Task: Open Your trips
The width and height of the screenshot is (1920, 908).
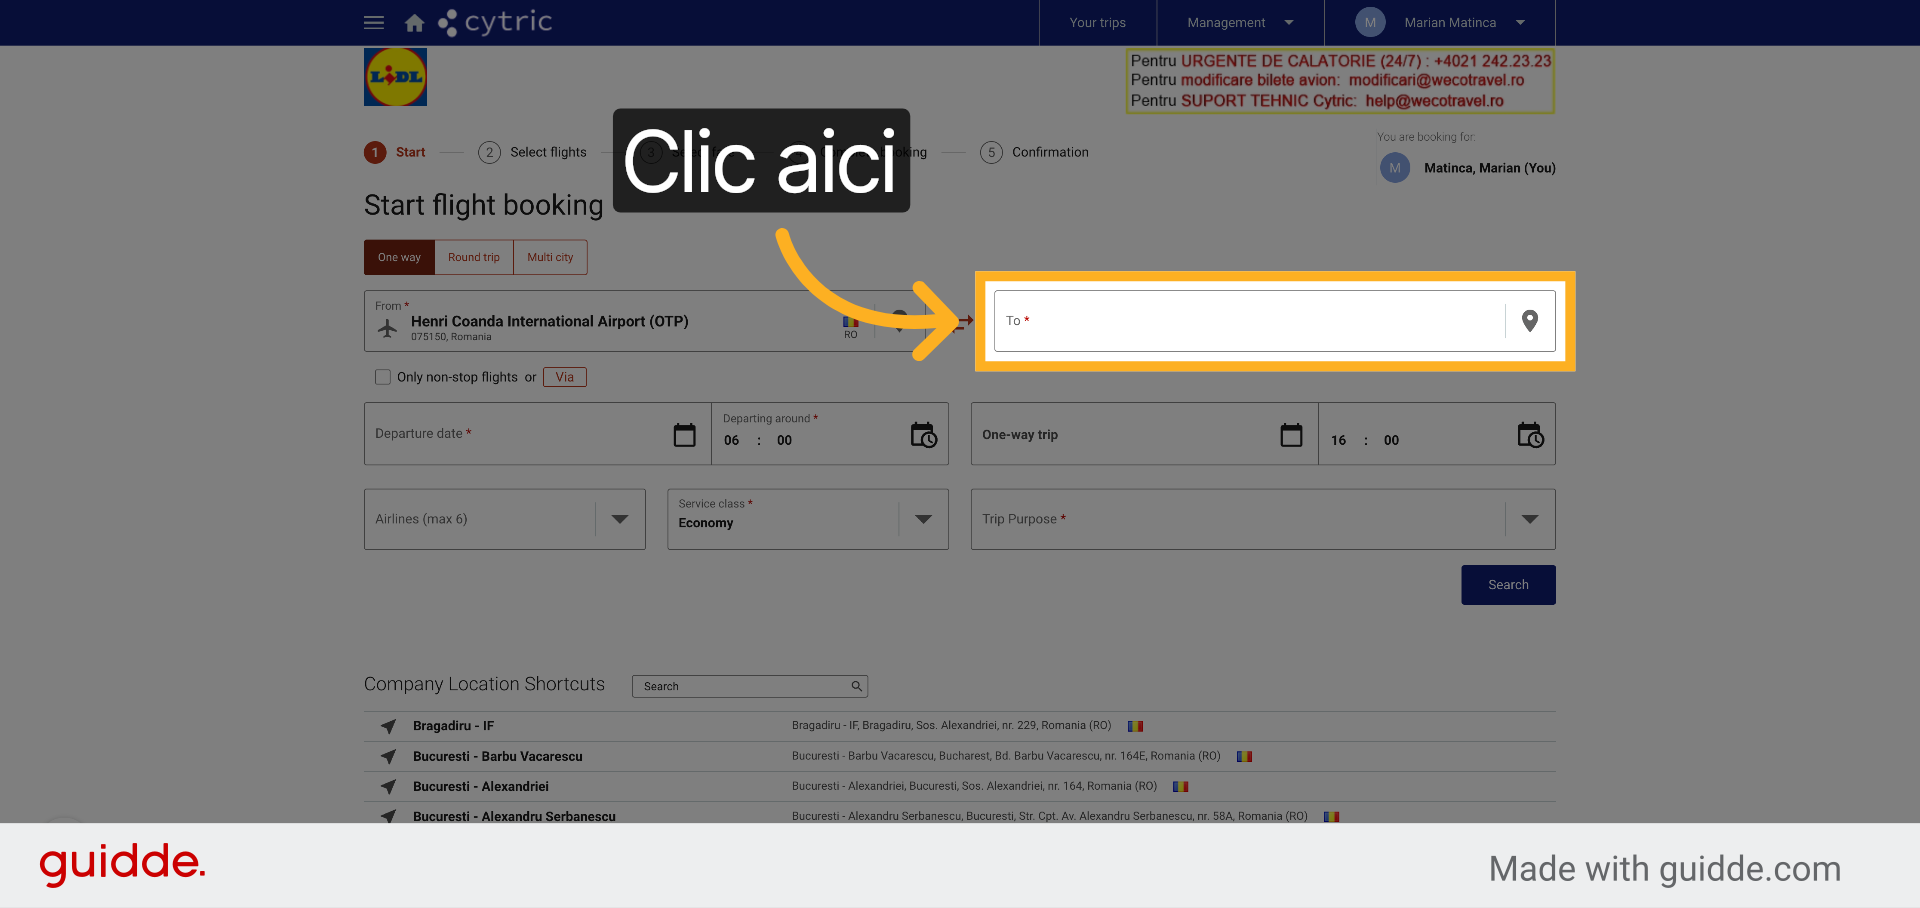Action: pyautogui.click(x=1097, y=22)
